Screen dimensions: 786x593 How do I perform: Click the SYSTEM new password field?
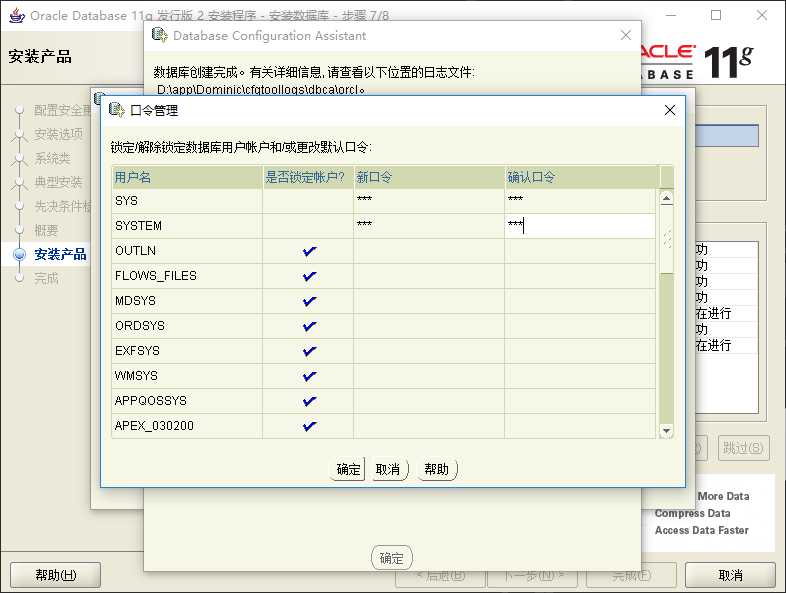tap(429, 226)
